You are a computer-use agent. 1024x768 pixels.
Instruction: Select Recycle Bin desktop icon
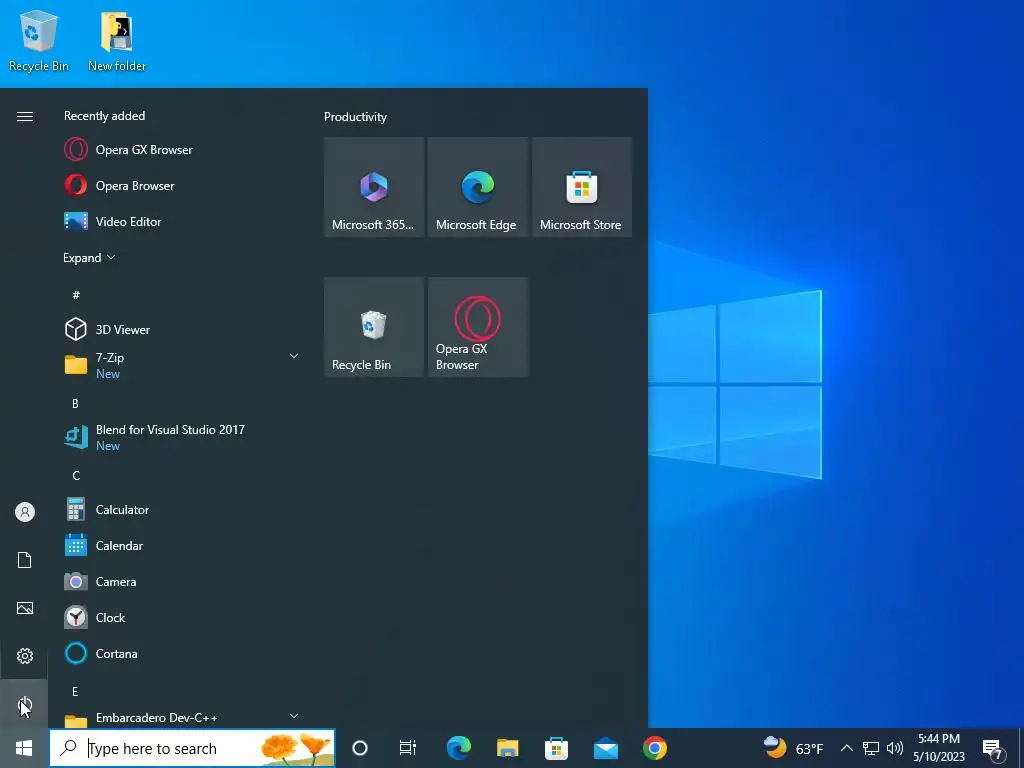click(x=39, y=40)
